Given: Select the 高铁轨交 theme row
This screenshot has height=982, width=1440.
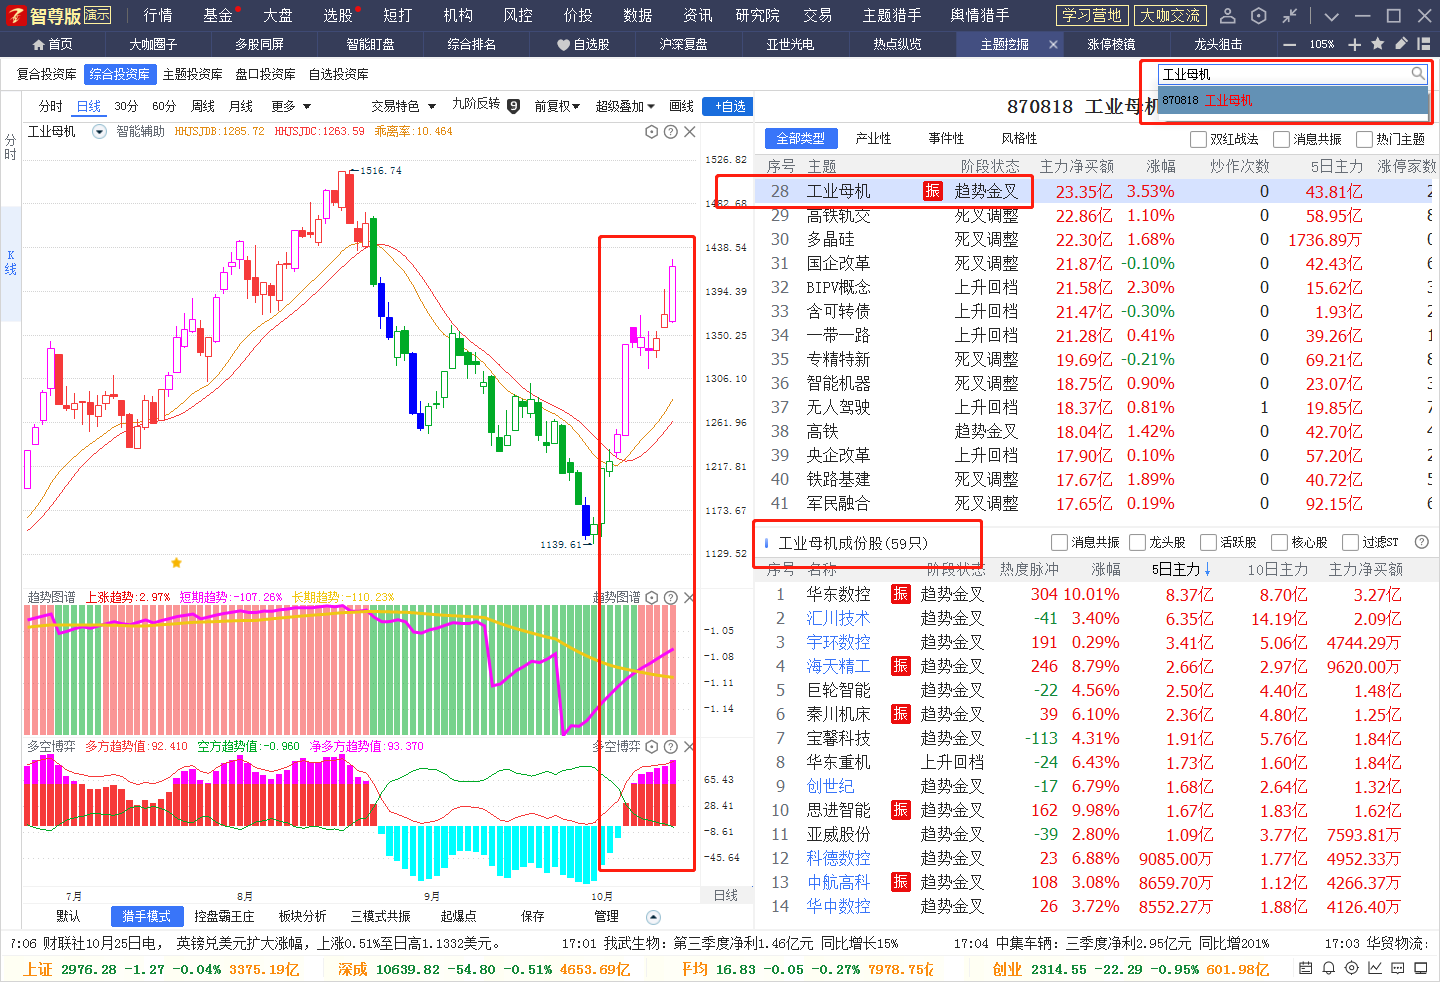Looking at the screenshot, I should pos(1094,215).
